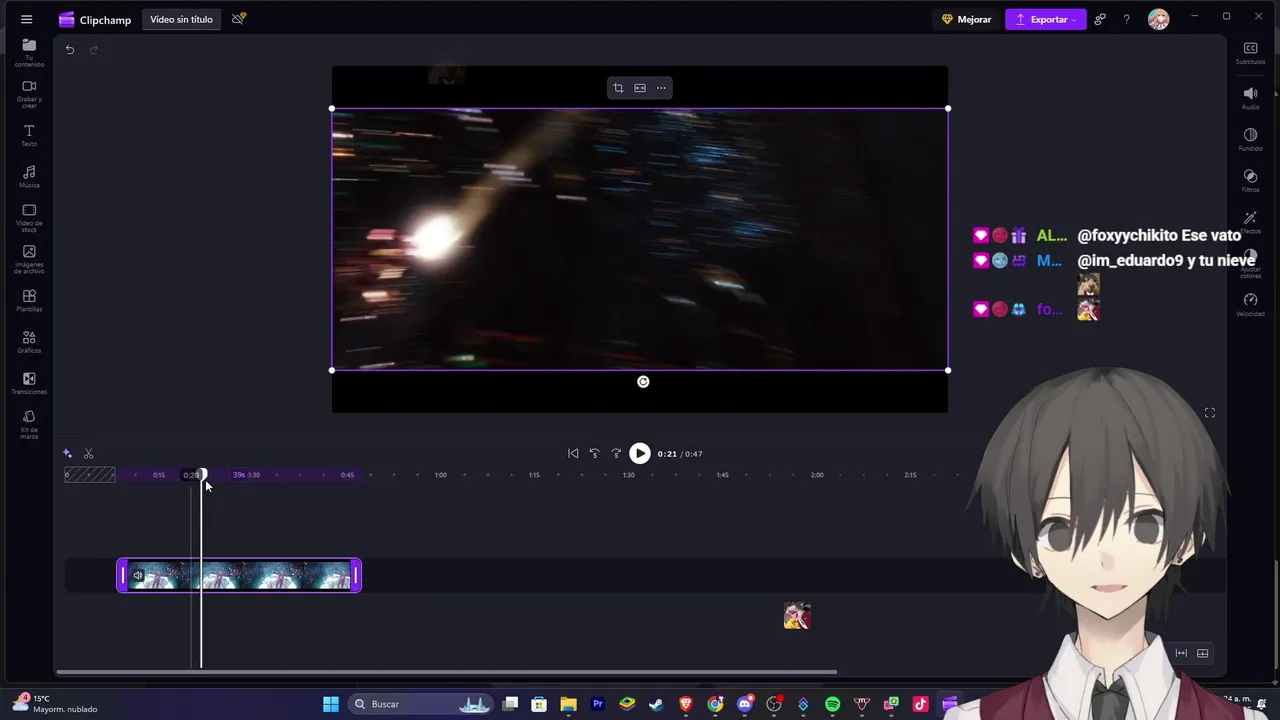Select the video clip on the timeline
This screenshot has width=1280, height=720.
tap(239, 576)
